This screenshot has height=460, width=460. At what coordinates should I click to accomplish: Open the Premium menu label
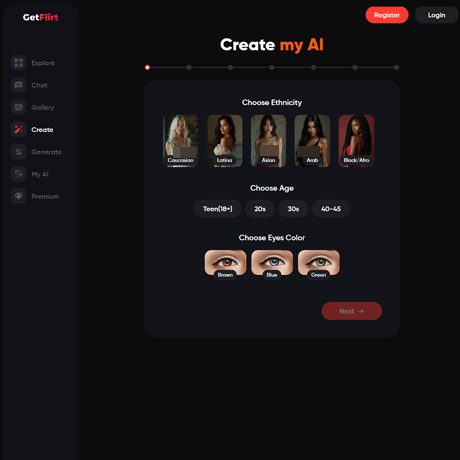click(45, 197)
